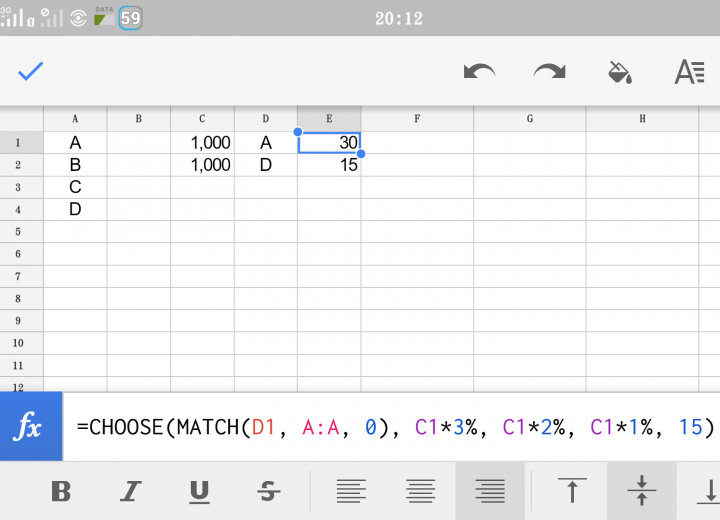Select cell A4 containing D

(75, 210)
